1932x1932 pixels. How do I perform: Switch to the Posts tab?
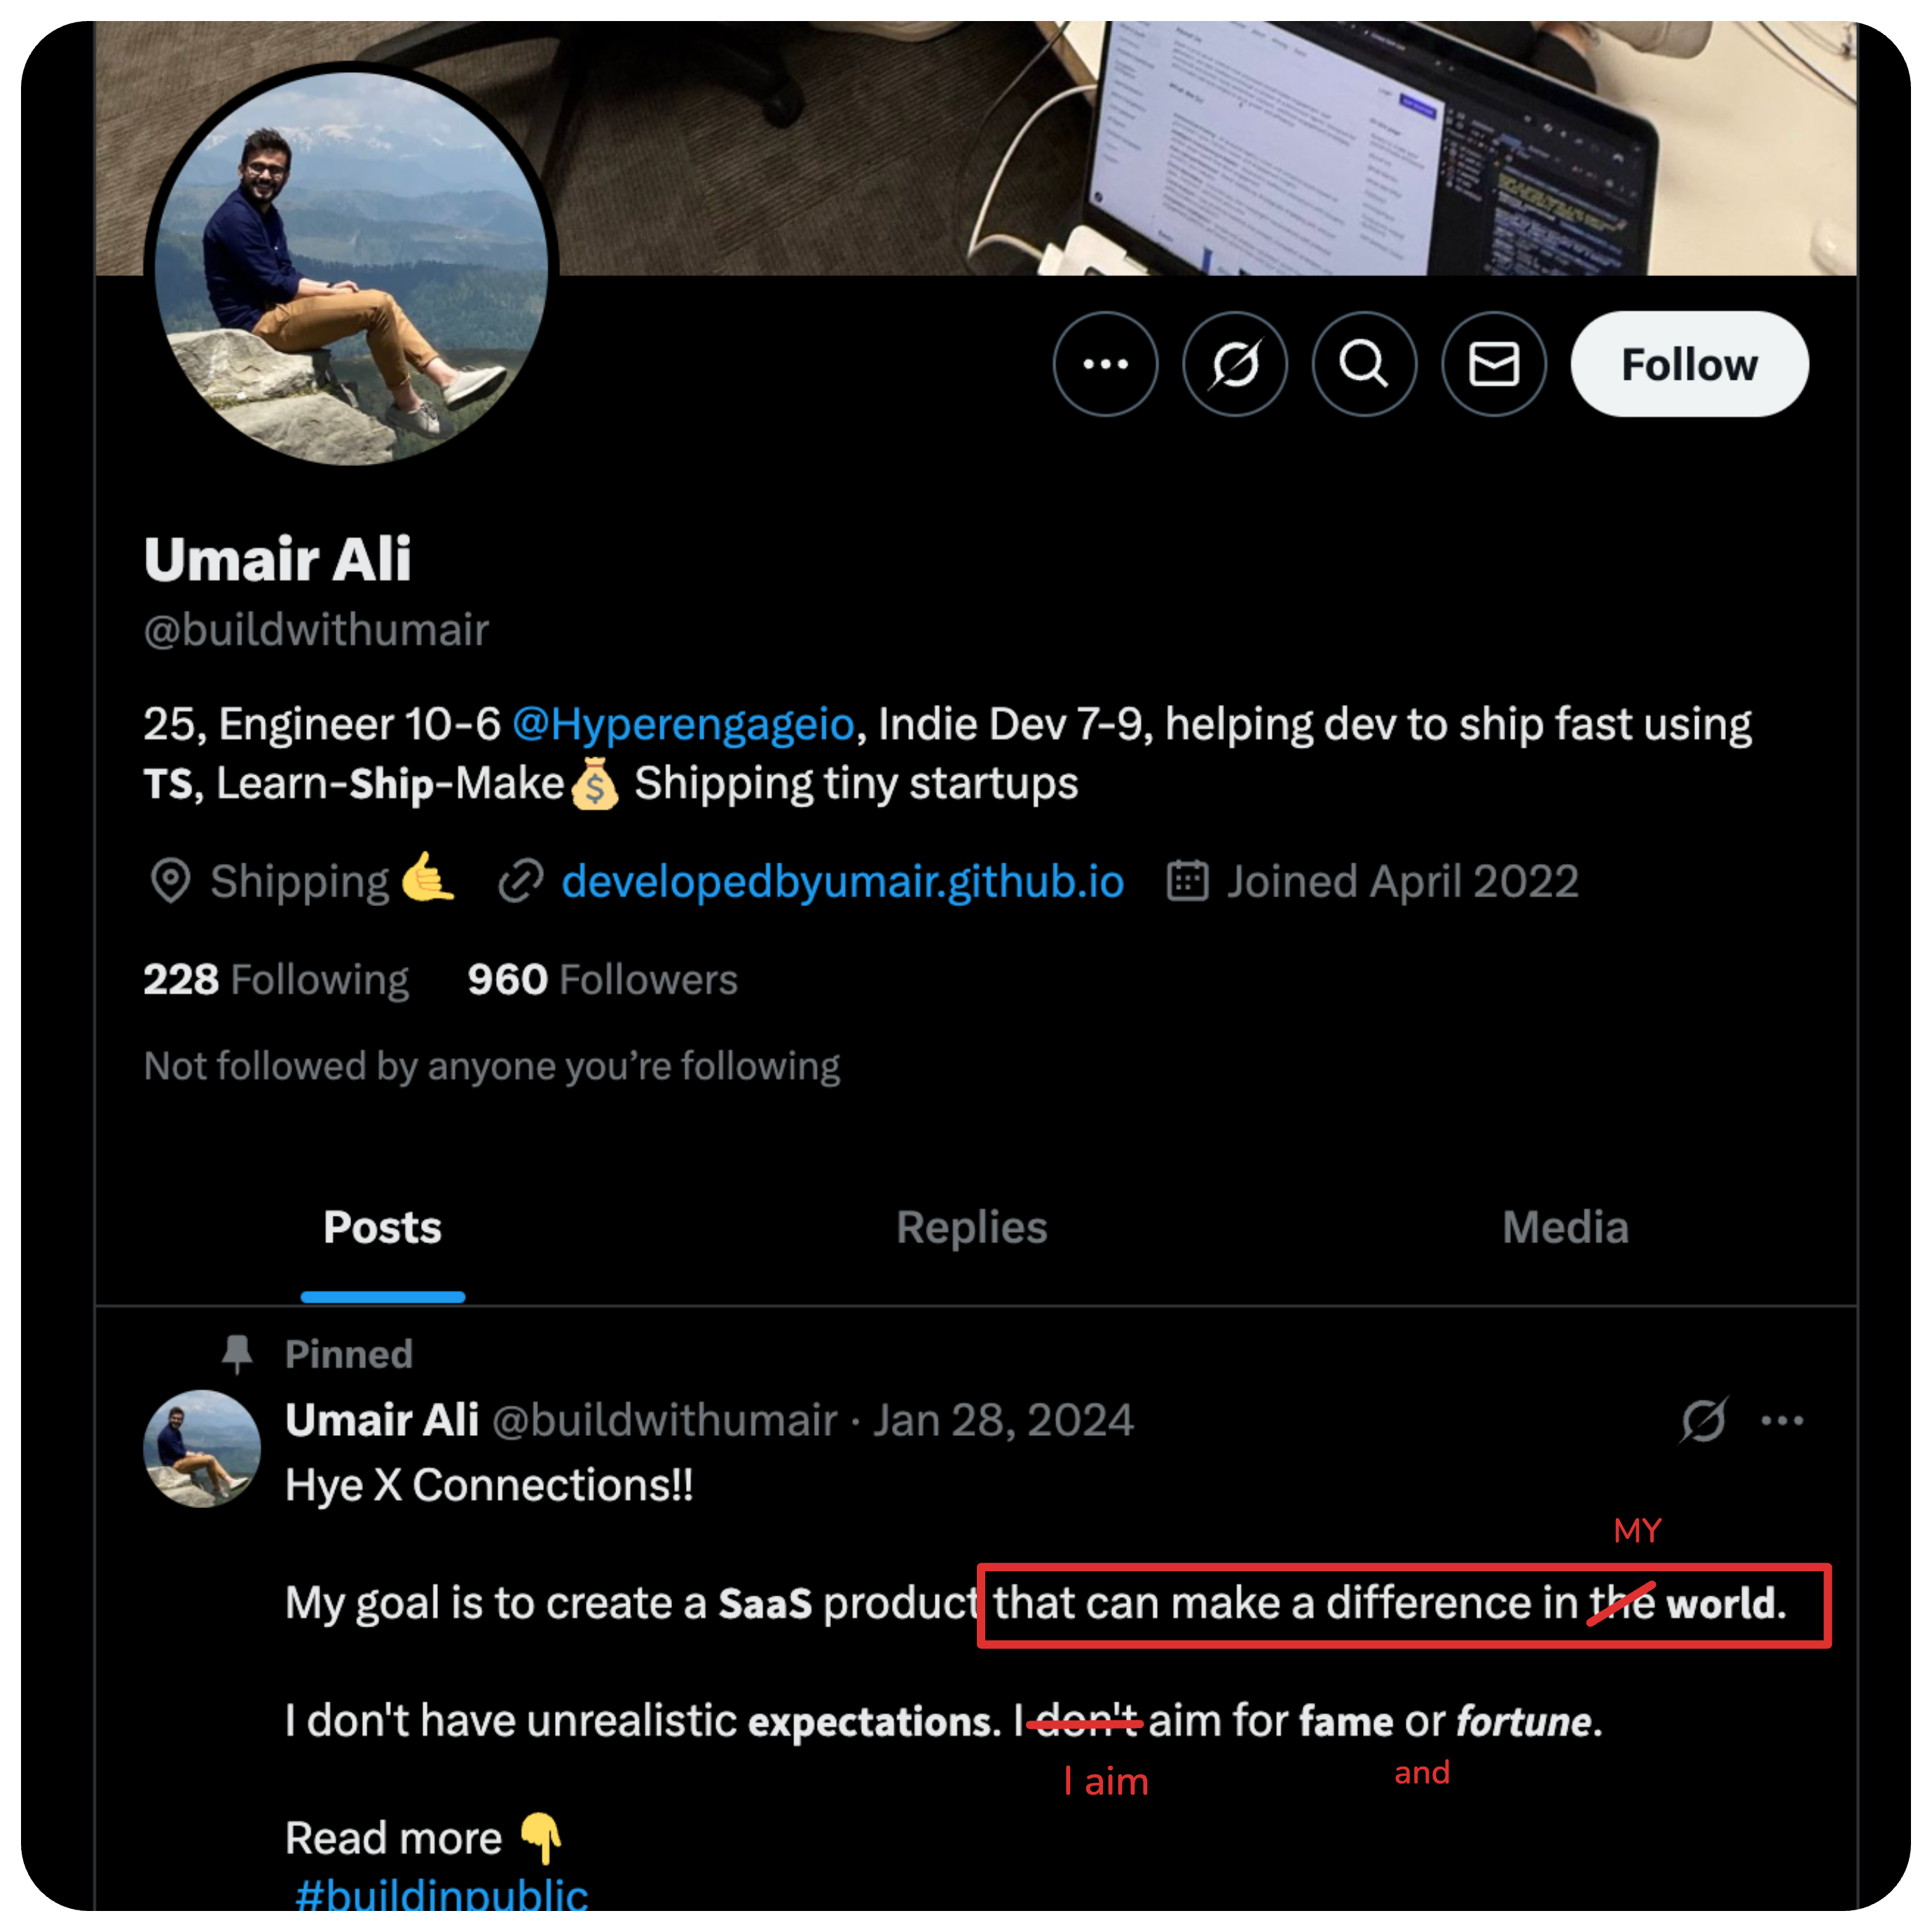pos(382,1227)
